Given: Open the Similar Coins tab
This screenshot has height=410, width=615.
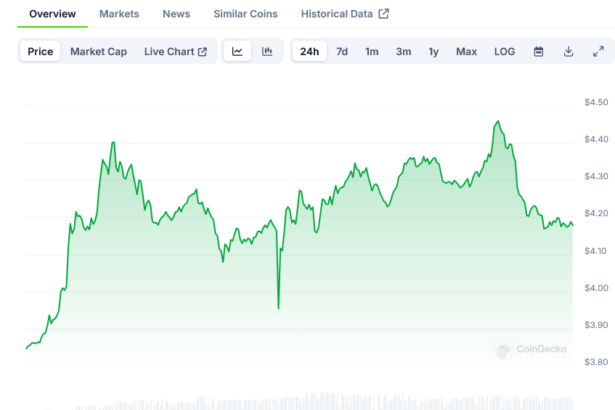Looking at the screenshot, I should (246, 14).
